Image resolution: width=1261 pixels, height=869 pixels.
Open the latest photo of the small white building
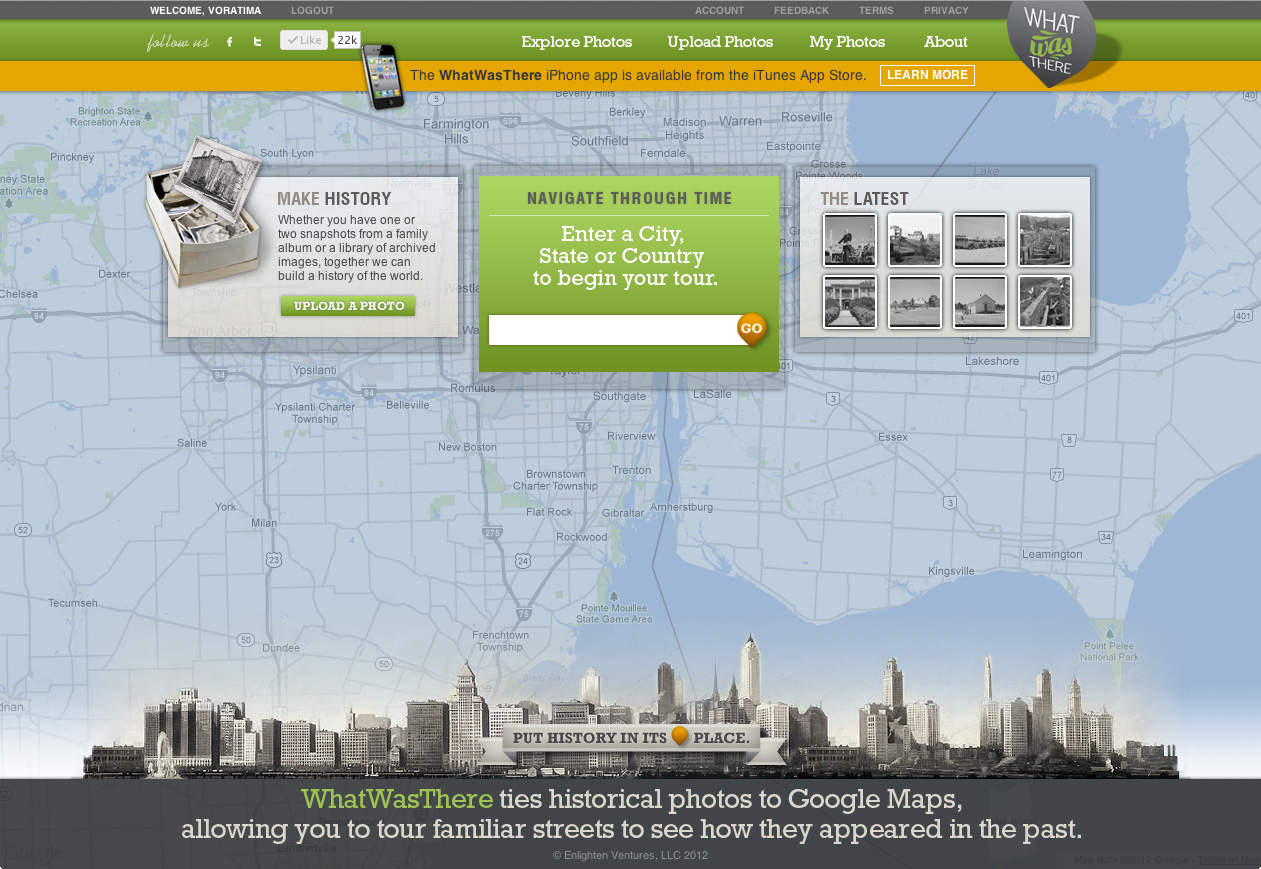[980, 302]
